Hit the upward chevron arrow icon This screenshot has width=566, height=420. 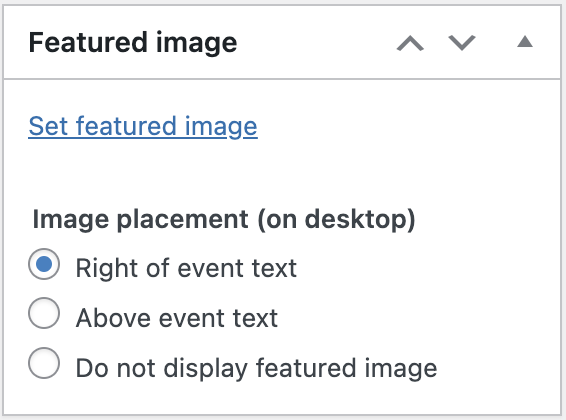[x=410, y=43]
